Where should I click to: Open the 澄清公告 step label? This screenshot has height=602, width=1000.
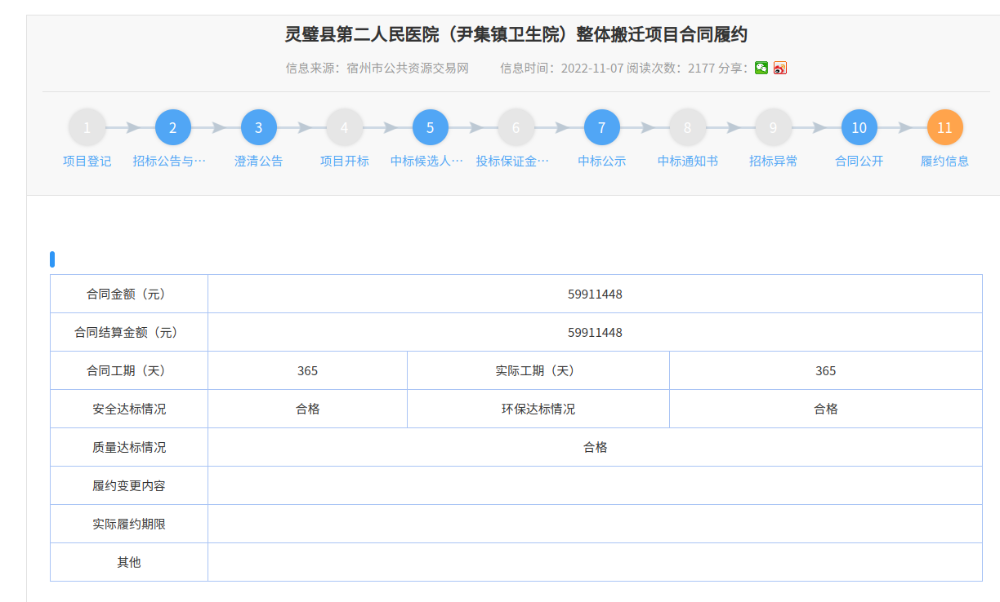coord(258,161)
